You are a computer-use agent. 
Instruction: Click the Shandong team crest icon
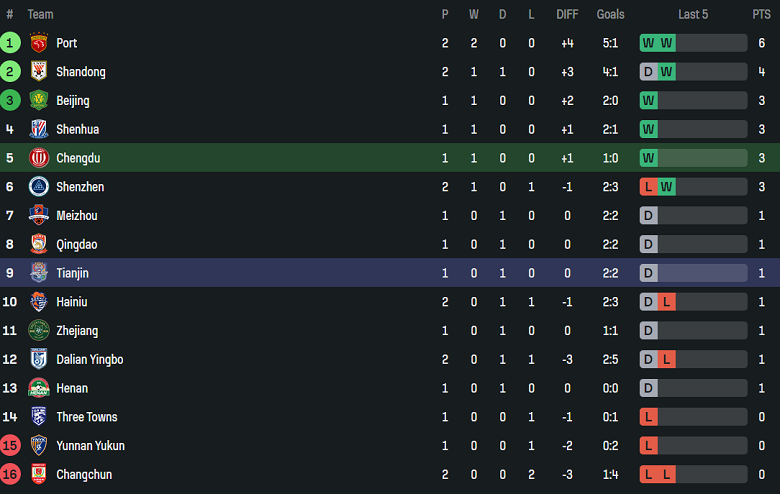pos(39,72)
